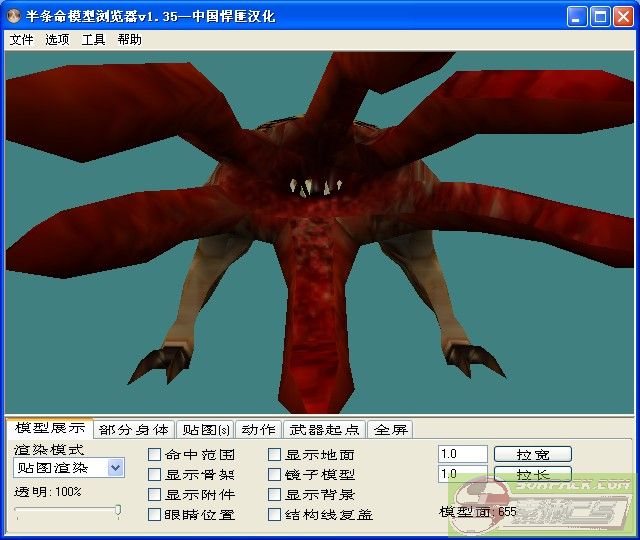The height and width of the screenshot is (540, 640).
Task: Maximize the model viewer window
Action: [x=600, y=16]
